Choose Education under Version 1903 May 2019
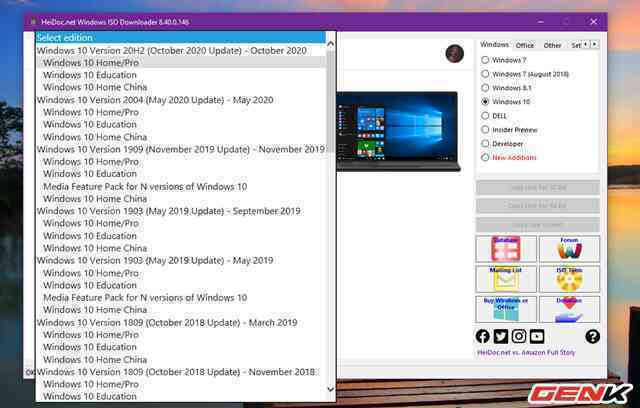This screenshot has width=640, height=408. [x=181, y=285]
